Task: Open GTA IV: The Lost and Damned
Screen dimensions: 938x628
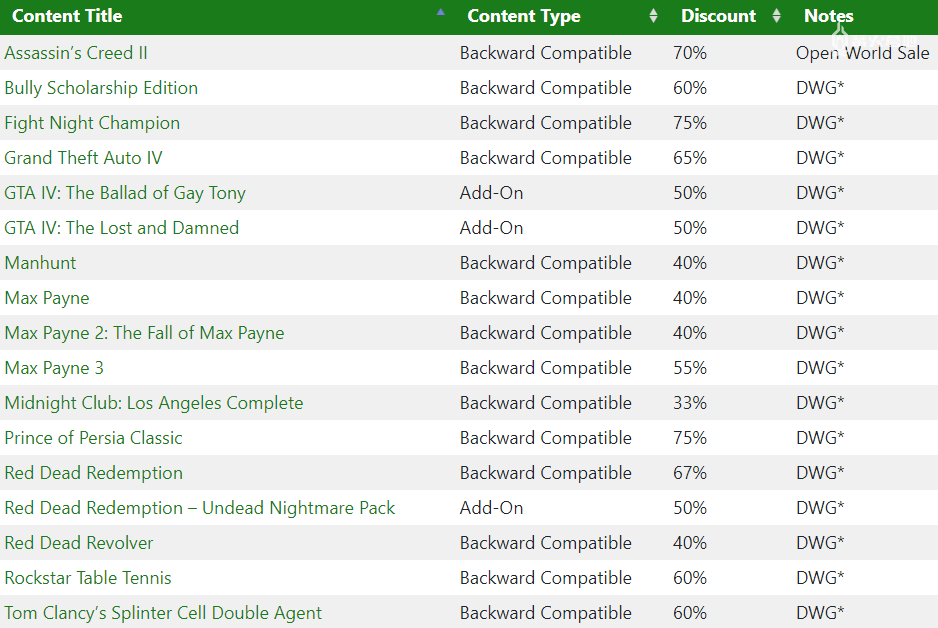Action: [x=121, y=228]
